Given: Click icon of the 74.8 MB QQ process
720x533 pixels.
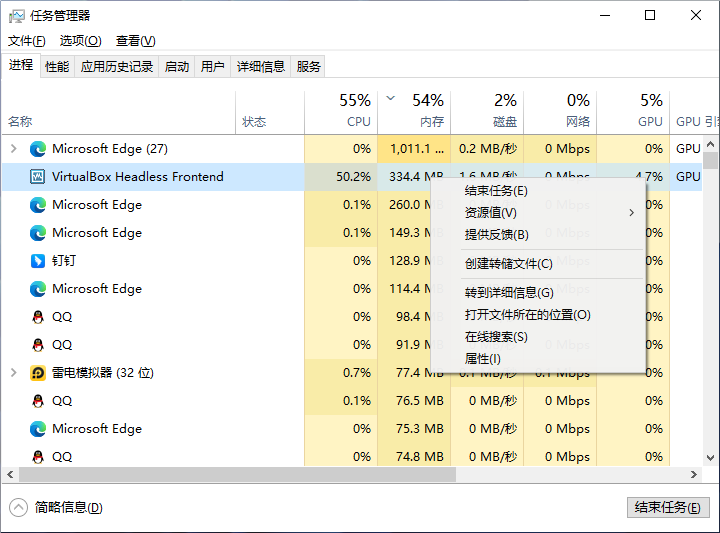Looking at the screenshot, I should pos(38,457).
